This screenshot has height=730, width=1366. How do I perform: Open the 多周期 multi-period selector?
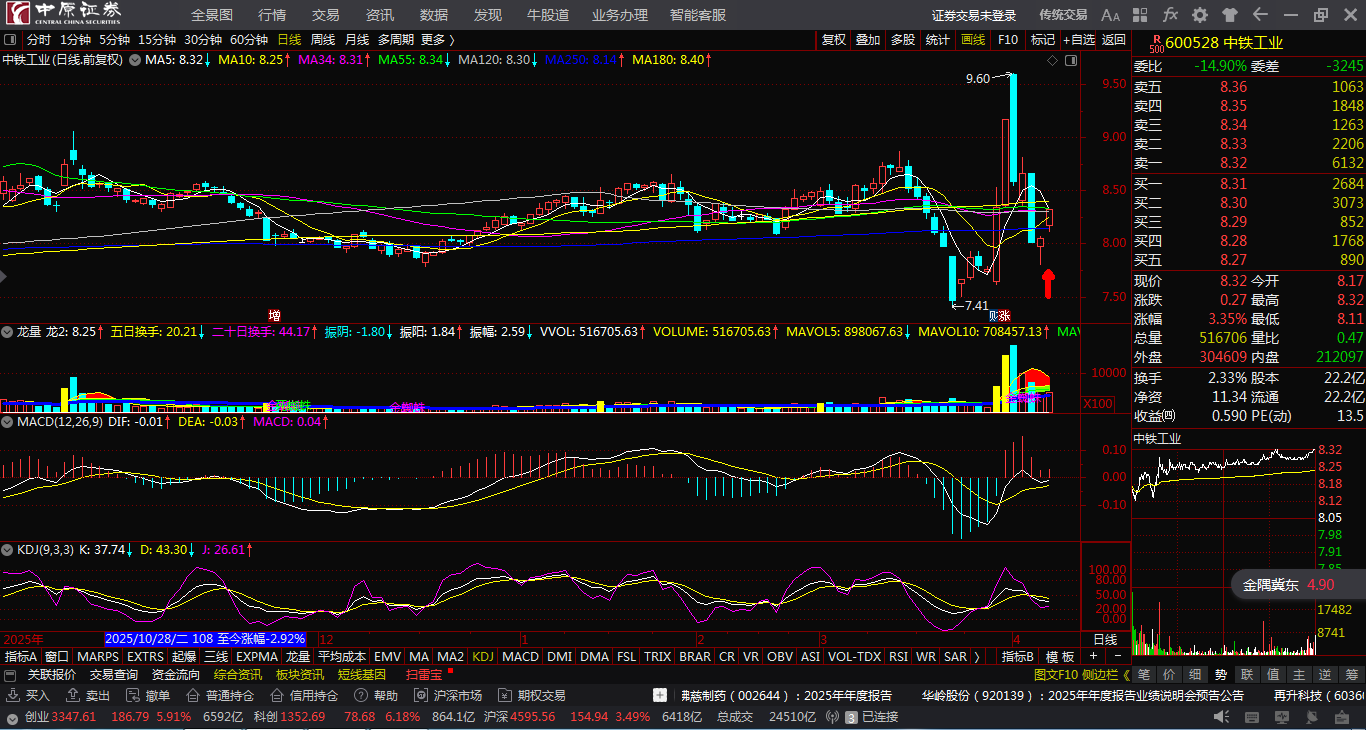(395, 40)
